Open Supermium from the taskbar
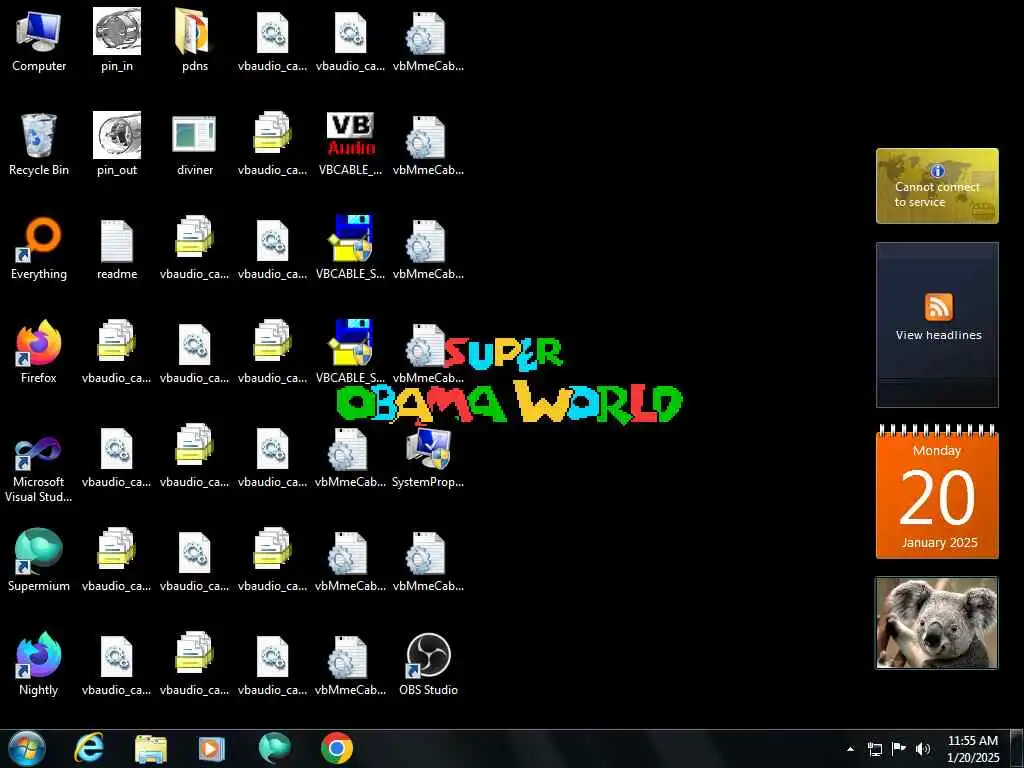The height and width of the screenshot is (768, 1024). [x=274, y=748]
